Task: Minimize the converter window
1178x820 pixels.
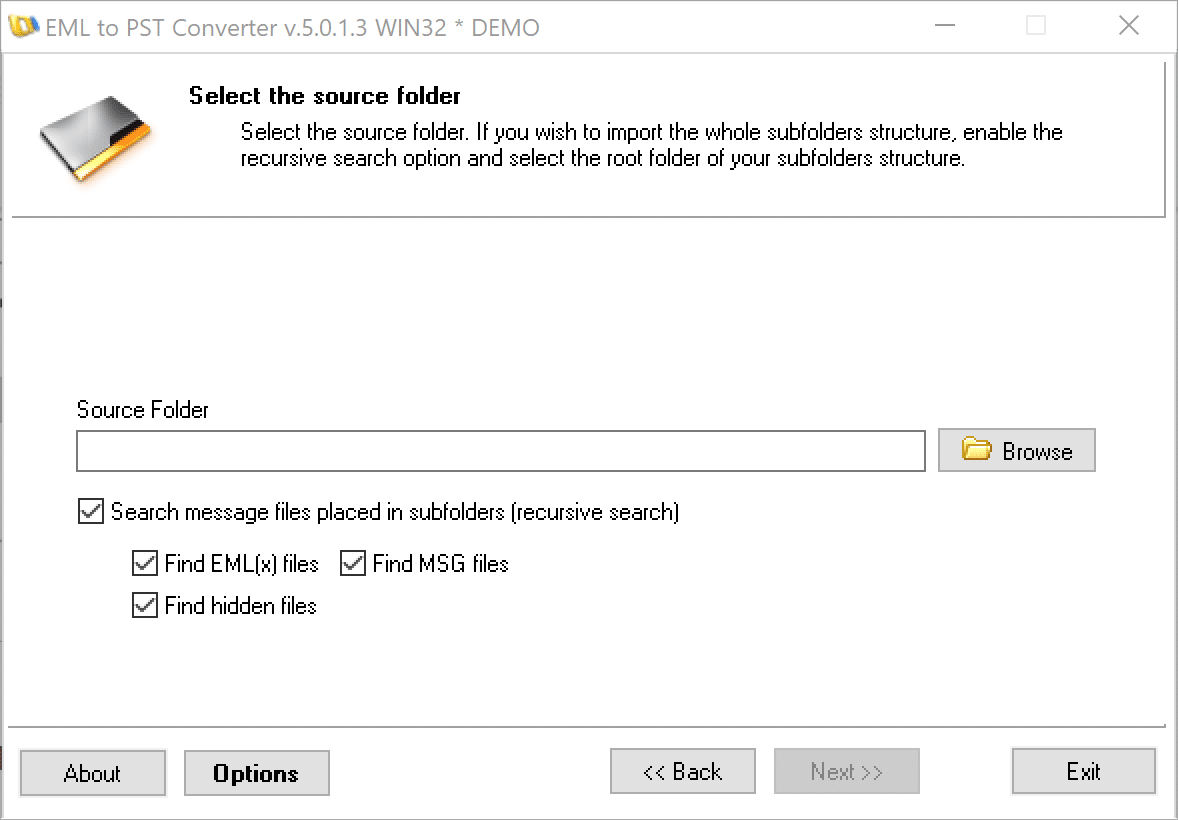Action: tap(944, 26)
